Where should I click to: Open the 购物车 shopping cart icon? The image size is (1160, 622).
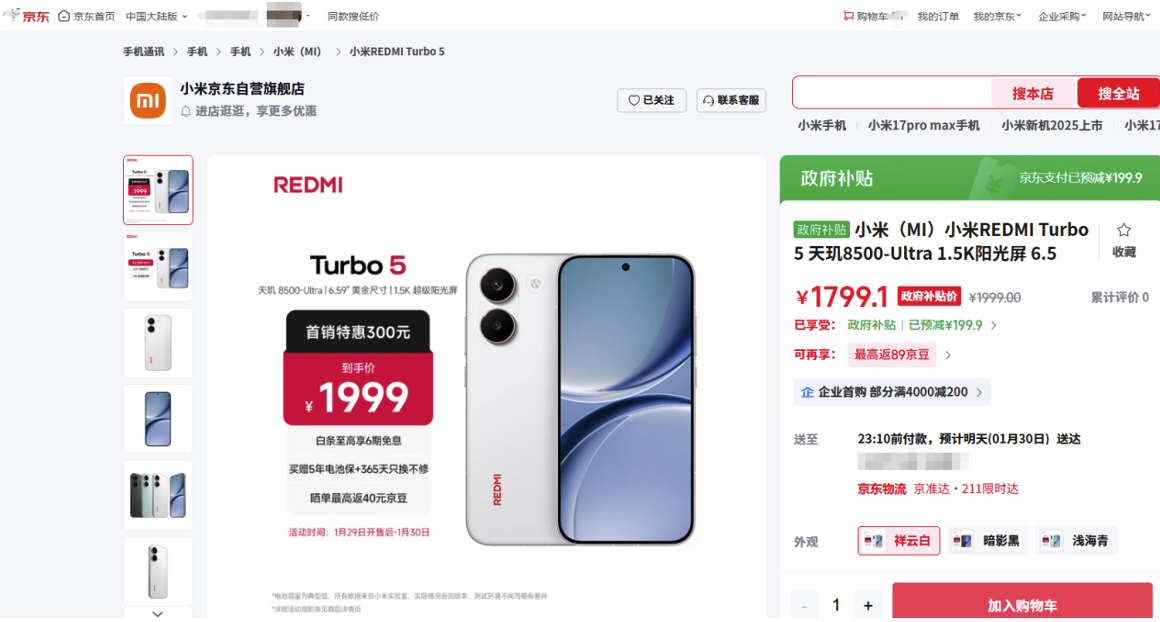point(848,16)
